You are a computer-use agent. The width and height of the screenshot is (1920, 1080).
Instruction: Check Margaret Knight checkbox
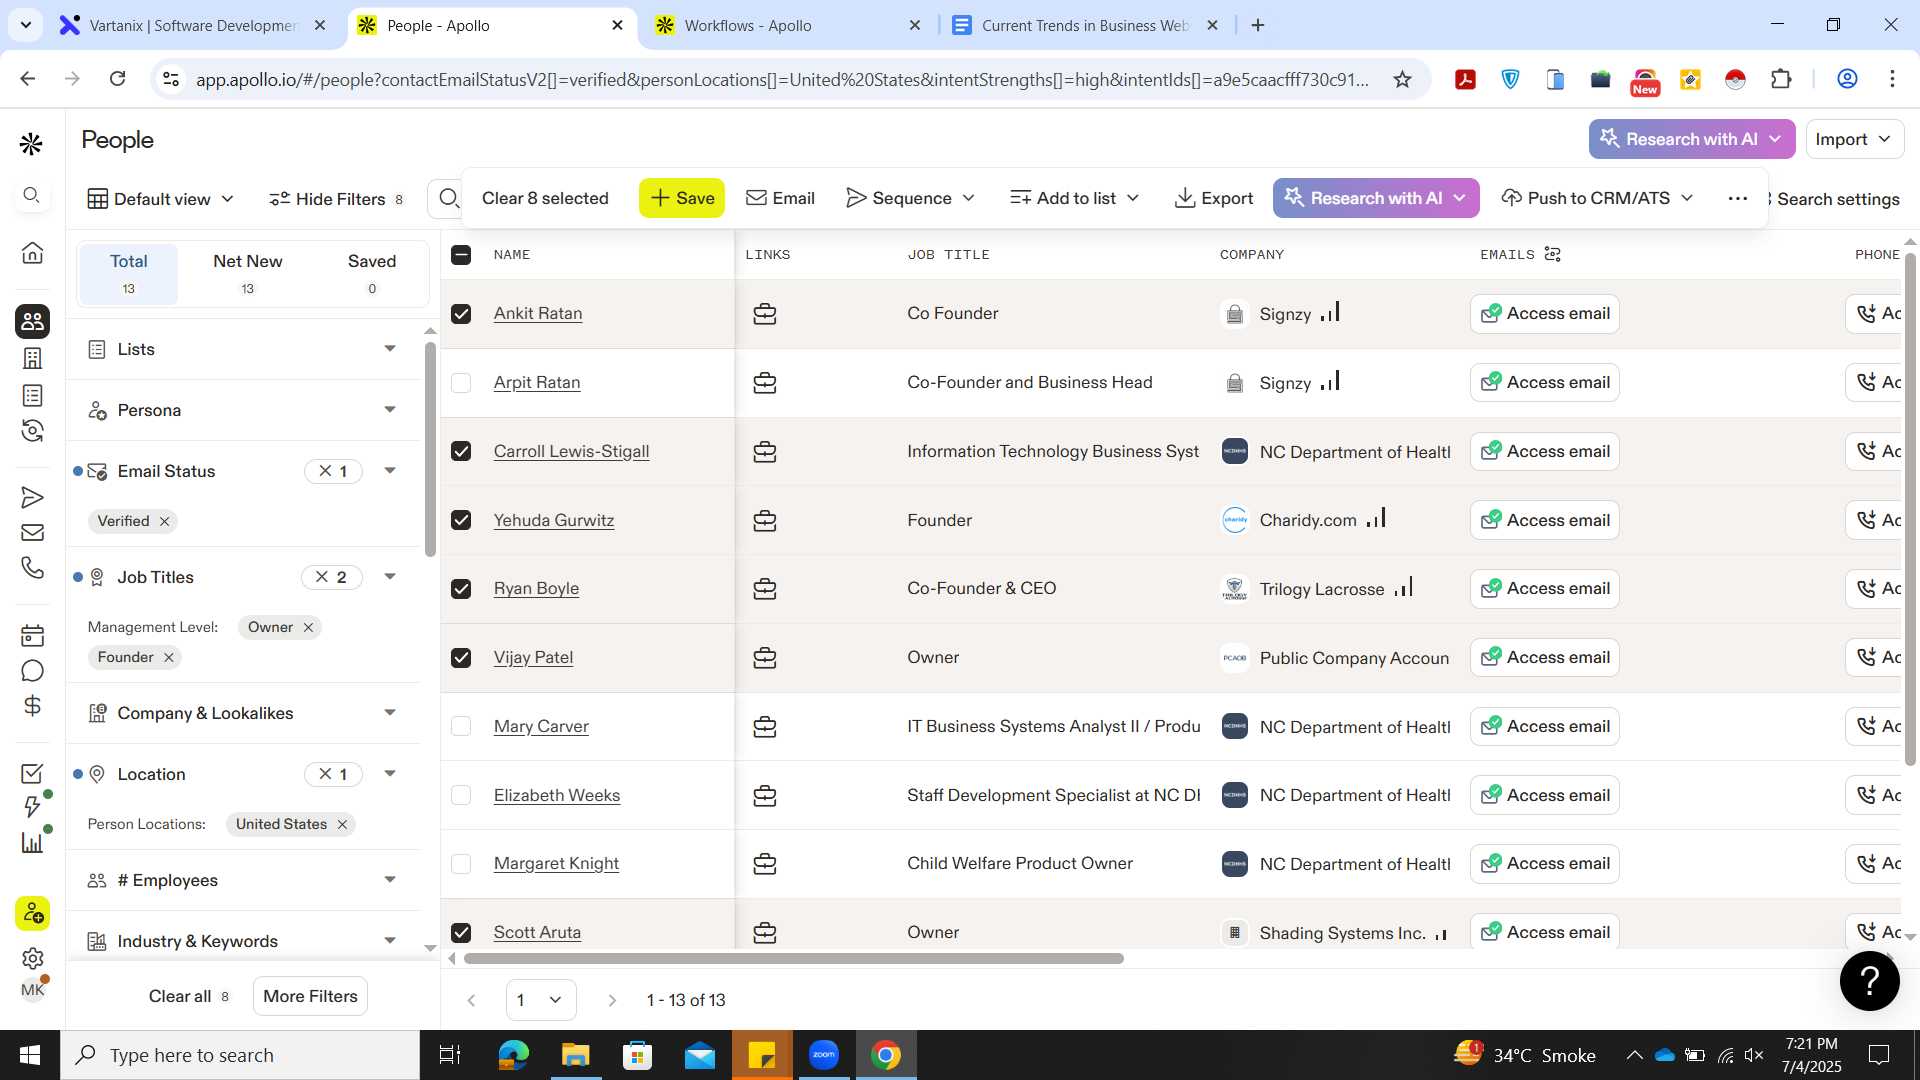coord(461,863)
